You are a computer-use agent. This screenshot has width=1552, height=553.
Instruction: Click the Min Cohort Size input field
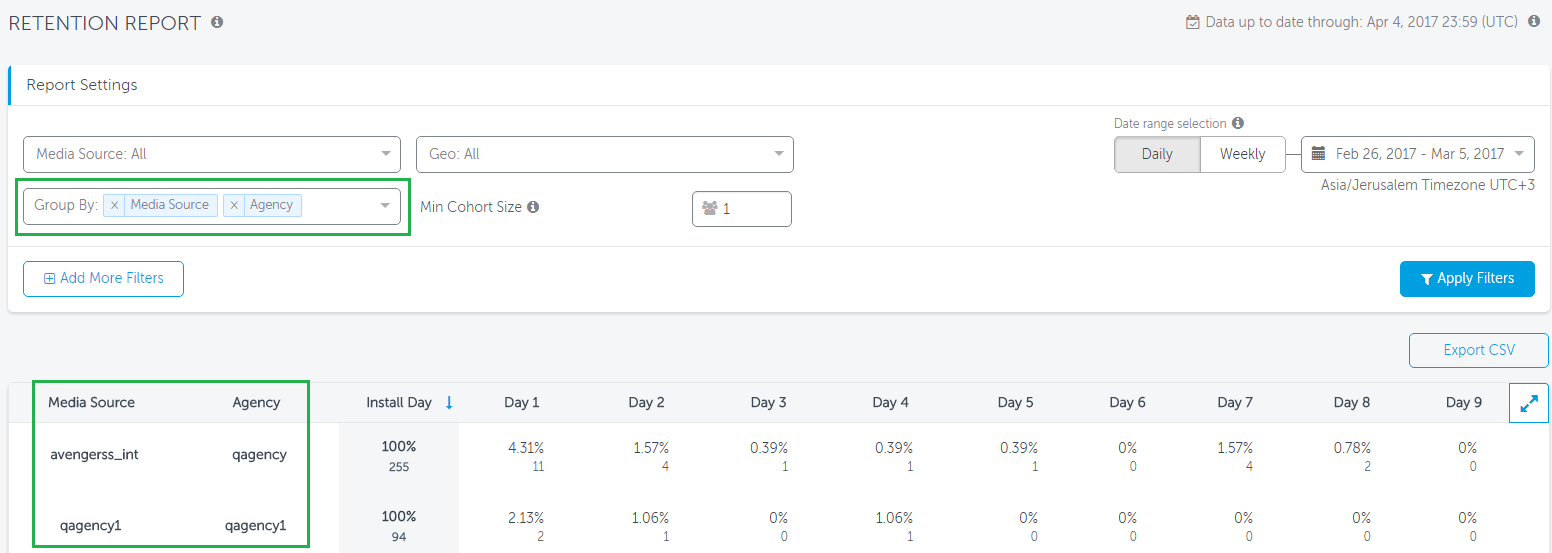(x=742, y=209)
